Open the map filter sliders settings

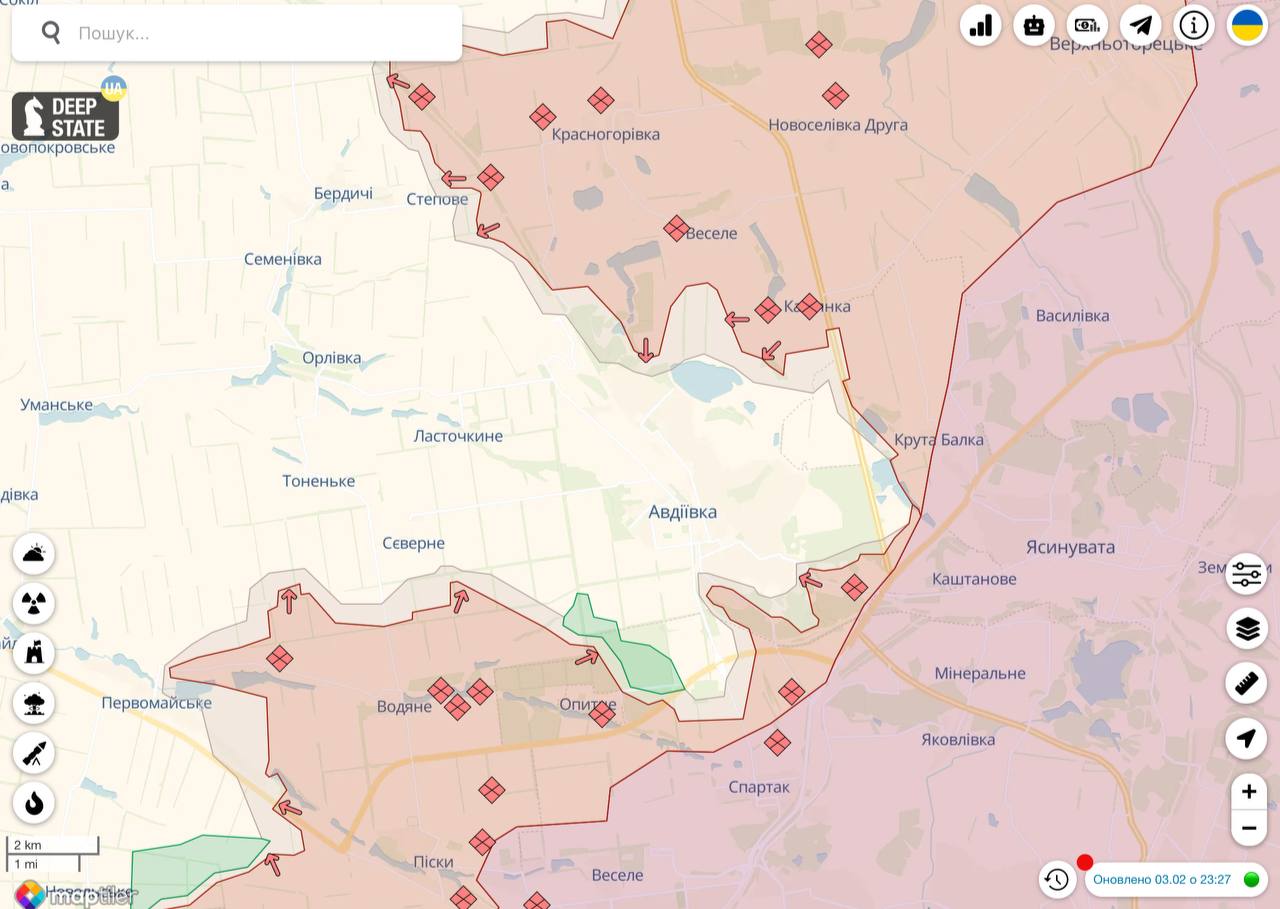tap(1247, 574)
